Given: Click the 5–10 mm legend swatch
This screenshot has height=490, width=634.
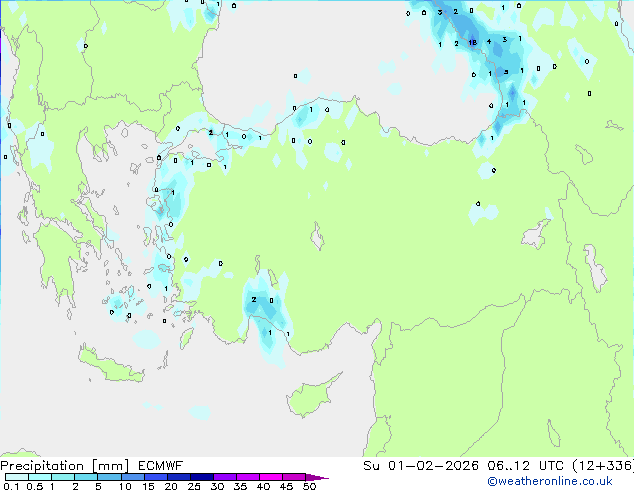Looking at the screenshot, I should point(109,477).
